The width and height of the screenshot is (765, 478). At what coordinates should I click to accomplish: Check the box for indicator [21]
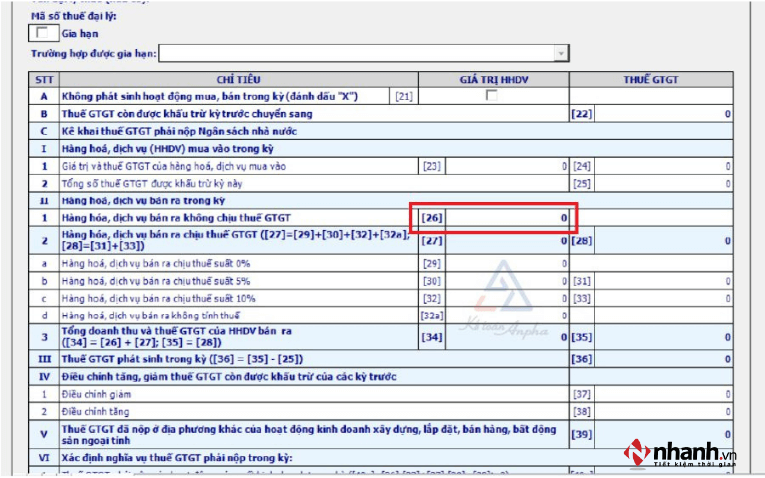(491, 96)
